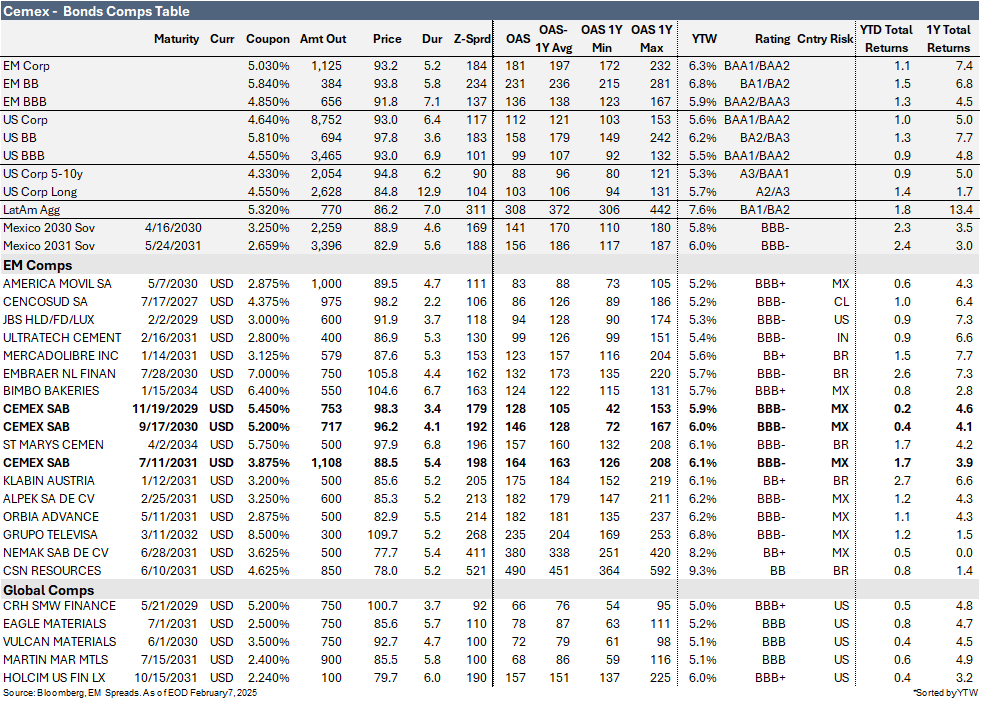Select the VULCAN MATERIALS issuer name
The height and width of the screenshot is (706, 981).
(59, 642)
